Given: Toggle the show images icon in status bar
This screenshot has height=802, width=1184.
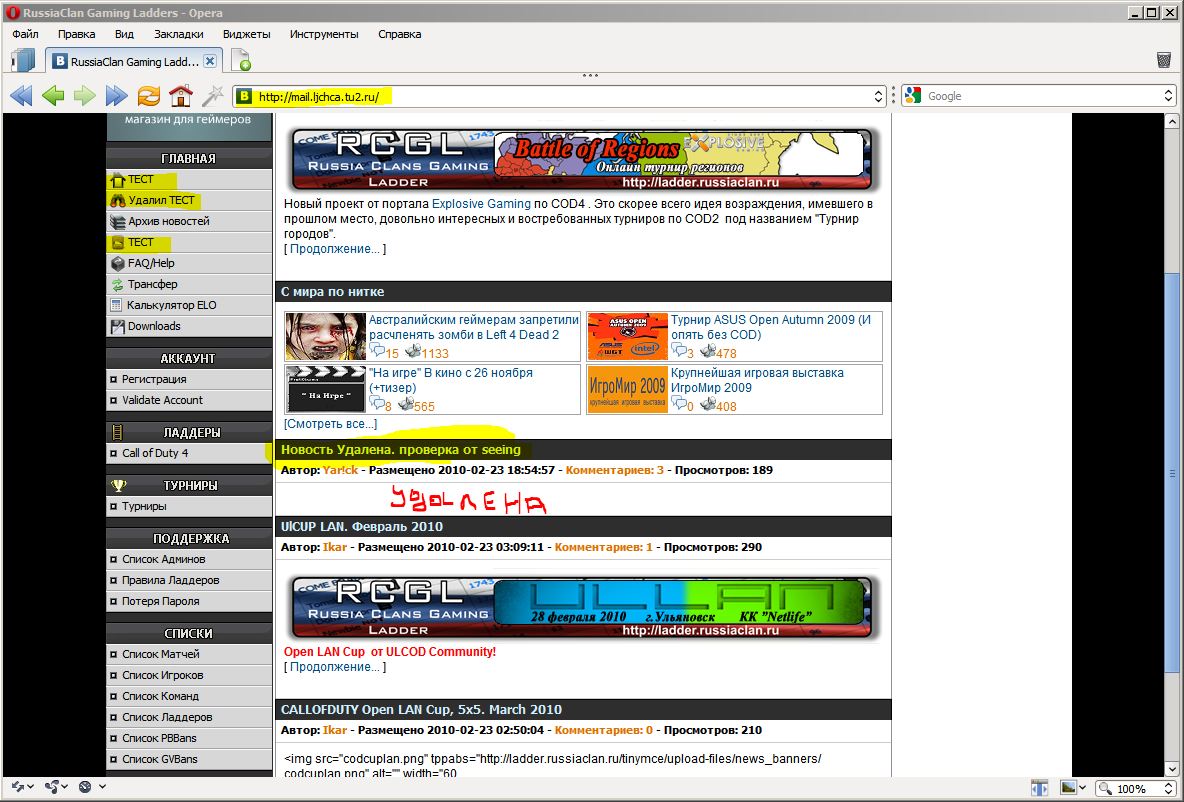Looking at the screenshot, I should pos(1068,788).
